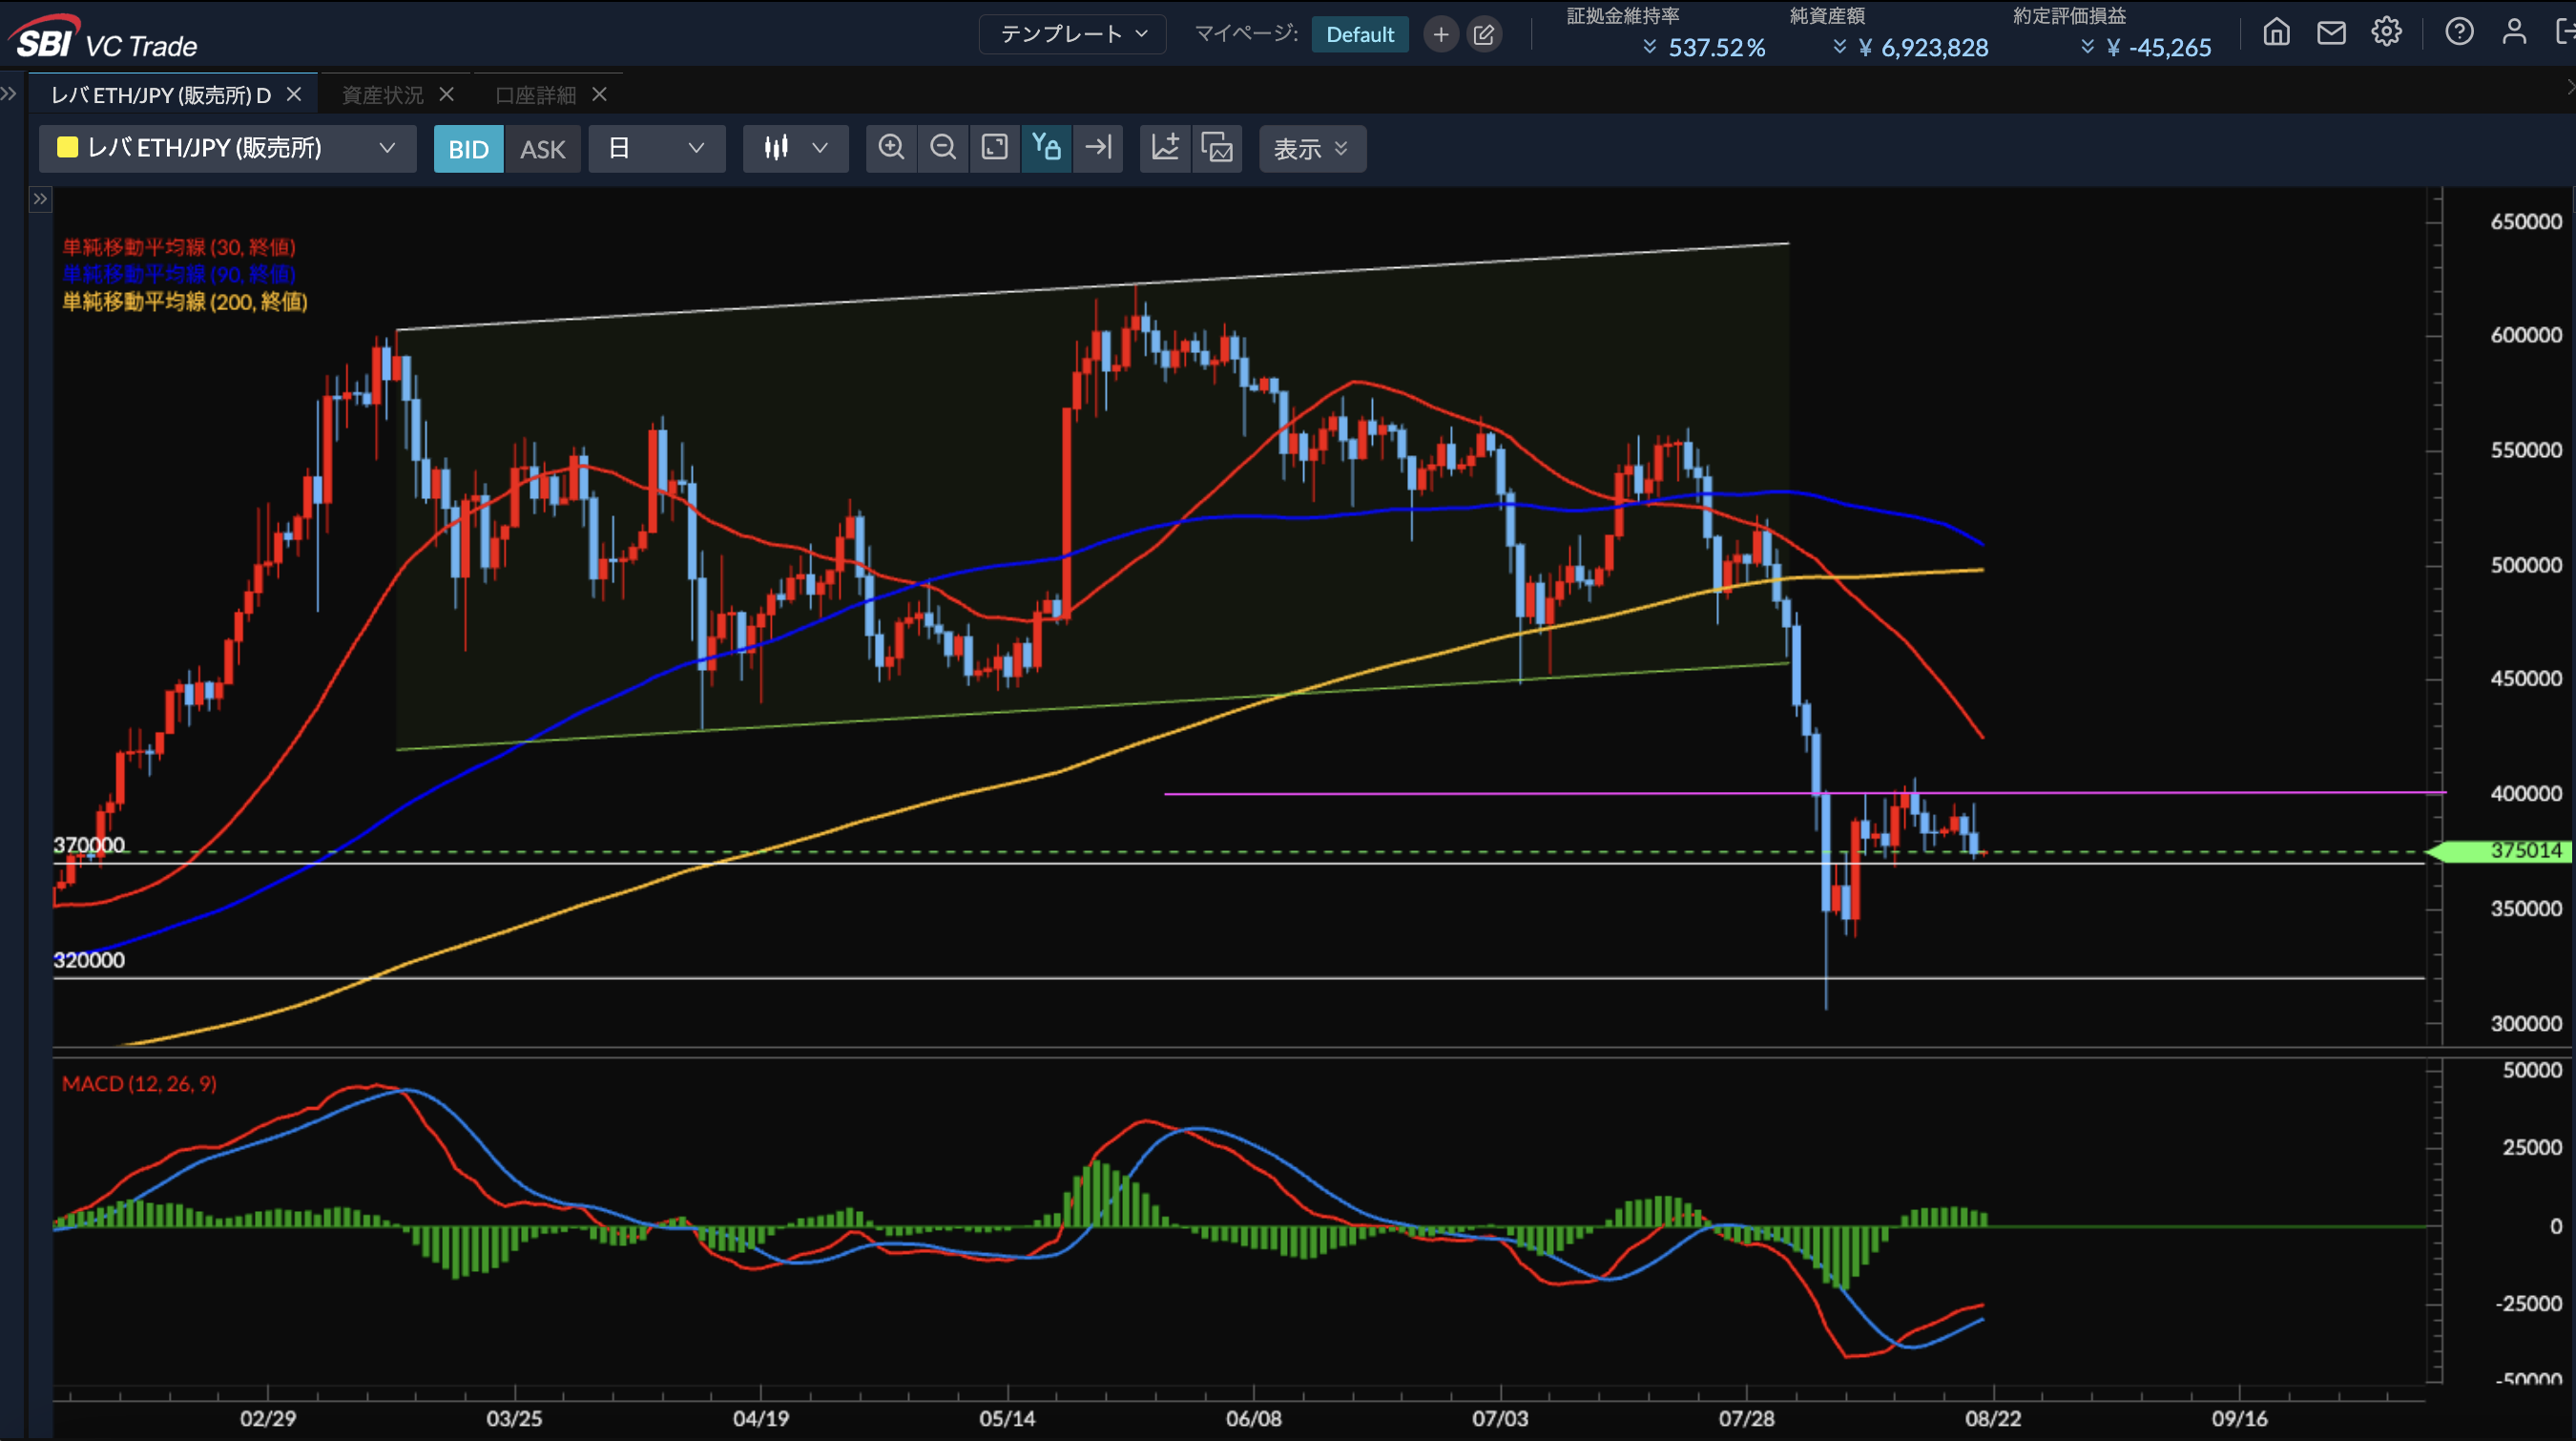Open the mail inbox icon
Viewport: 2576px width, 1441px height.
2332,32
